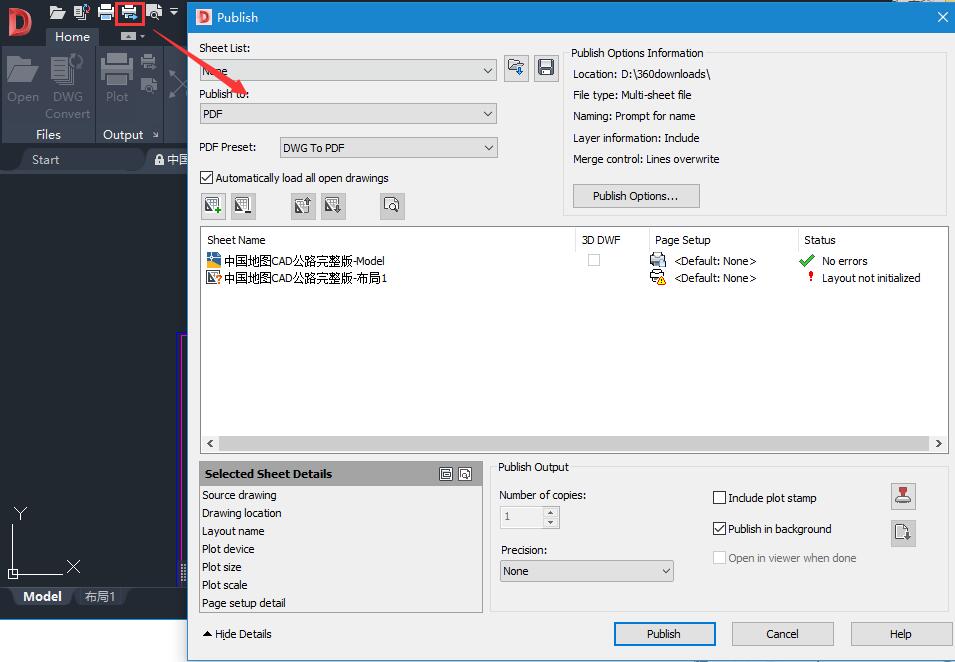This screenshot has height=662, width=955.
Task: Click the Add Sheets icon
Action: pyautogui.click(x=213, y=206)
